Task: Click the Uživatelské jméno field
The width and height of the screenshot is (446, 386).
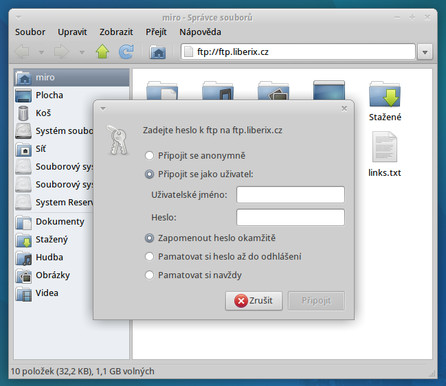Action: [290, 194]
